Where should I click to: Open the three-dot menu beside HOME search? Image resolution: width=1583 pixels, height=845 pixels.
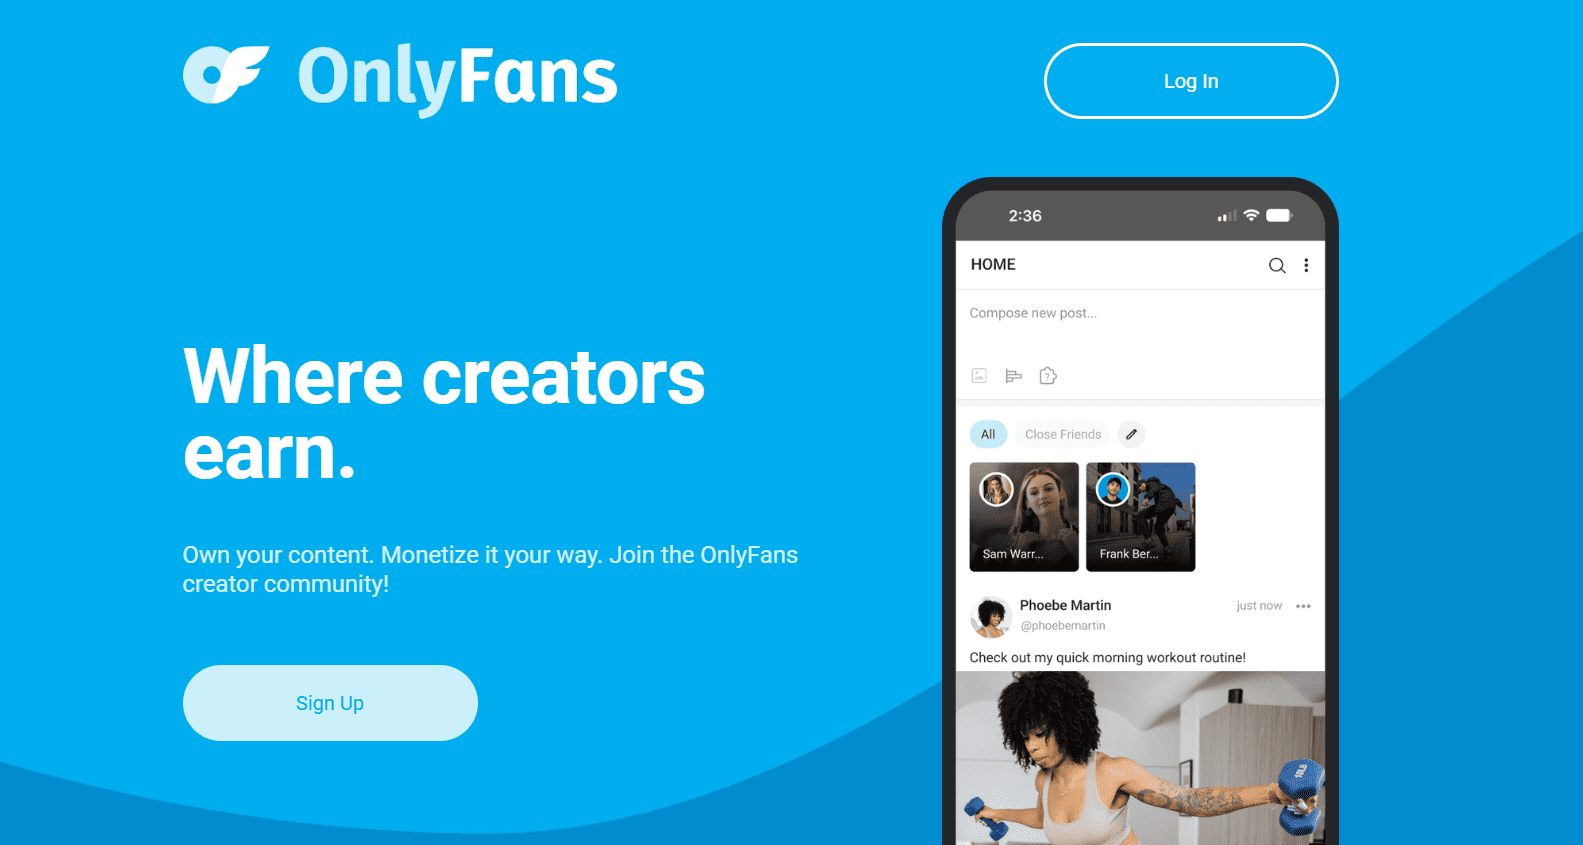point(1306,265)
